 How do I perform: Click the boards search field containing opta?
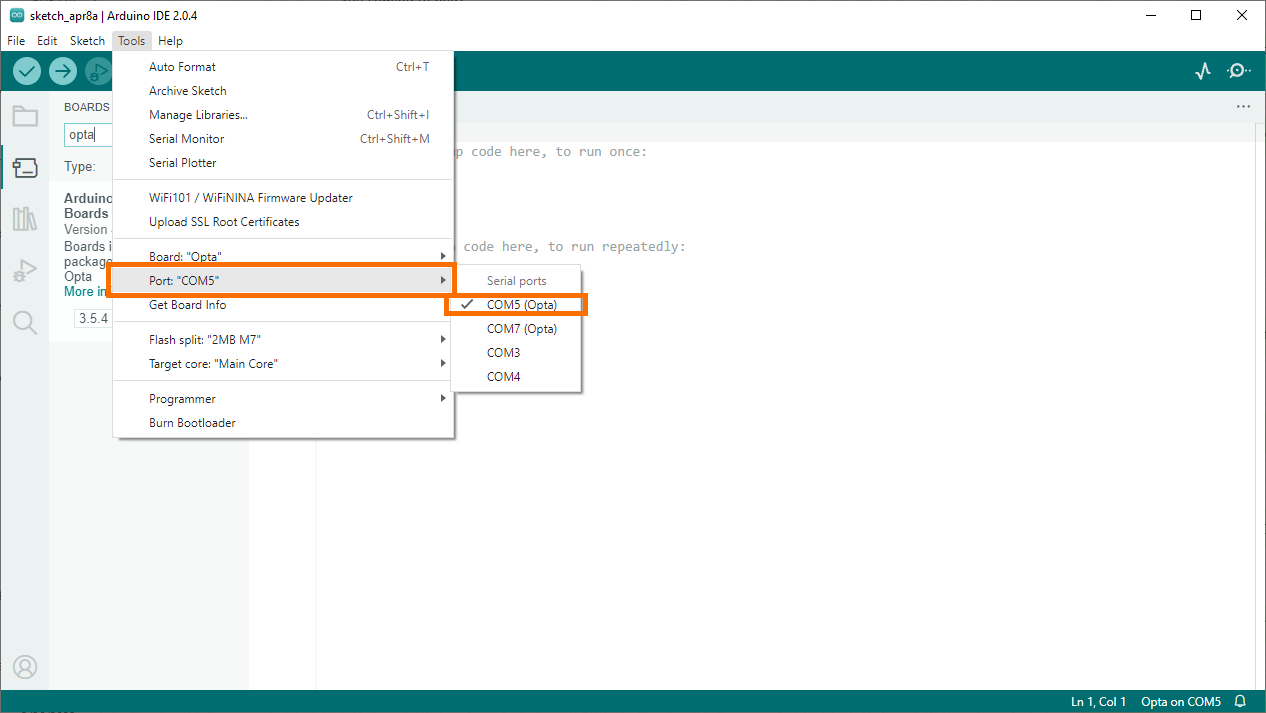88,135
